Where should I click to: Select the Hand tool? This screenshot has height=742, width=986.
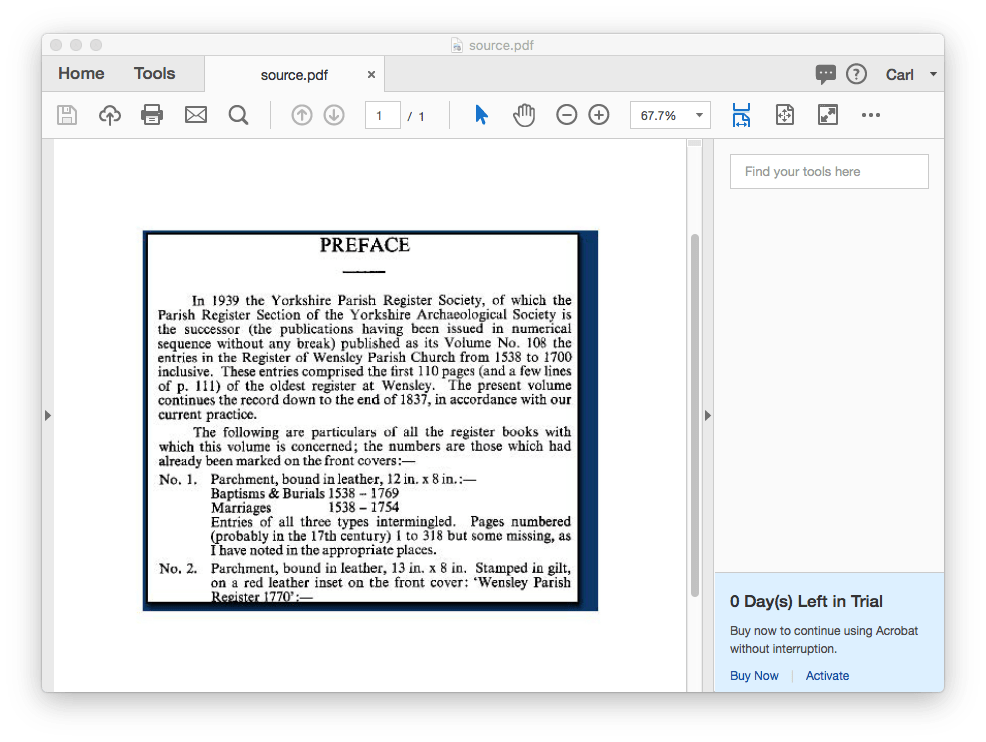[524, 114]
